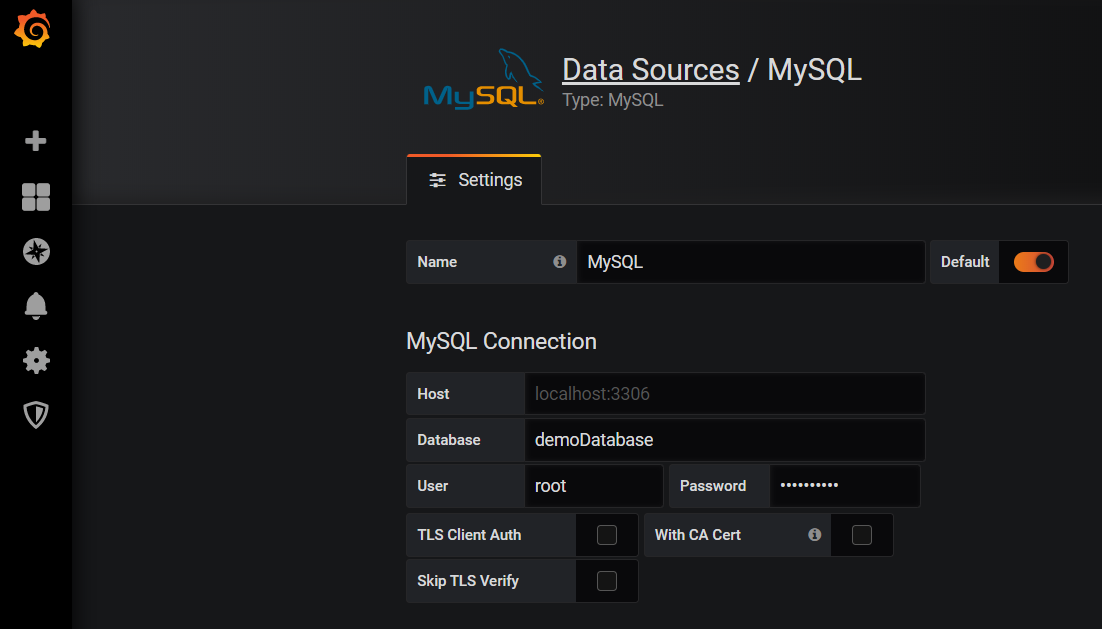Enable TLS Client Auth
The height and width of the screenshot is (629, 1102).
606,534
